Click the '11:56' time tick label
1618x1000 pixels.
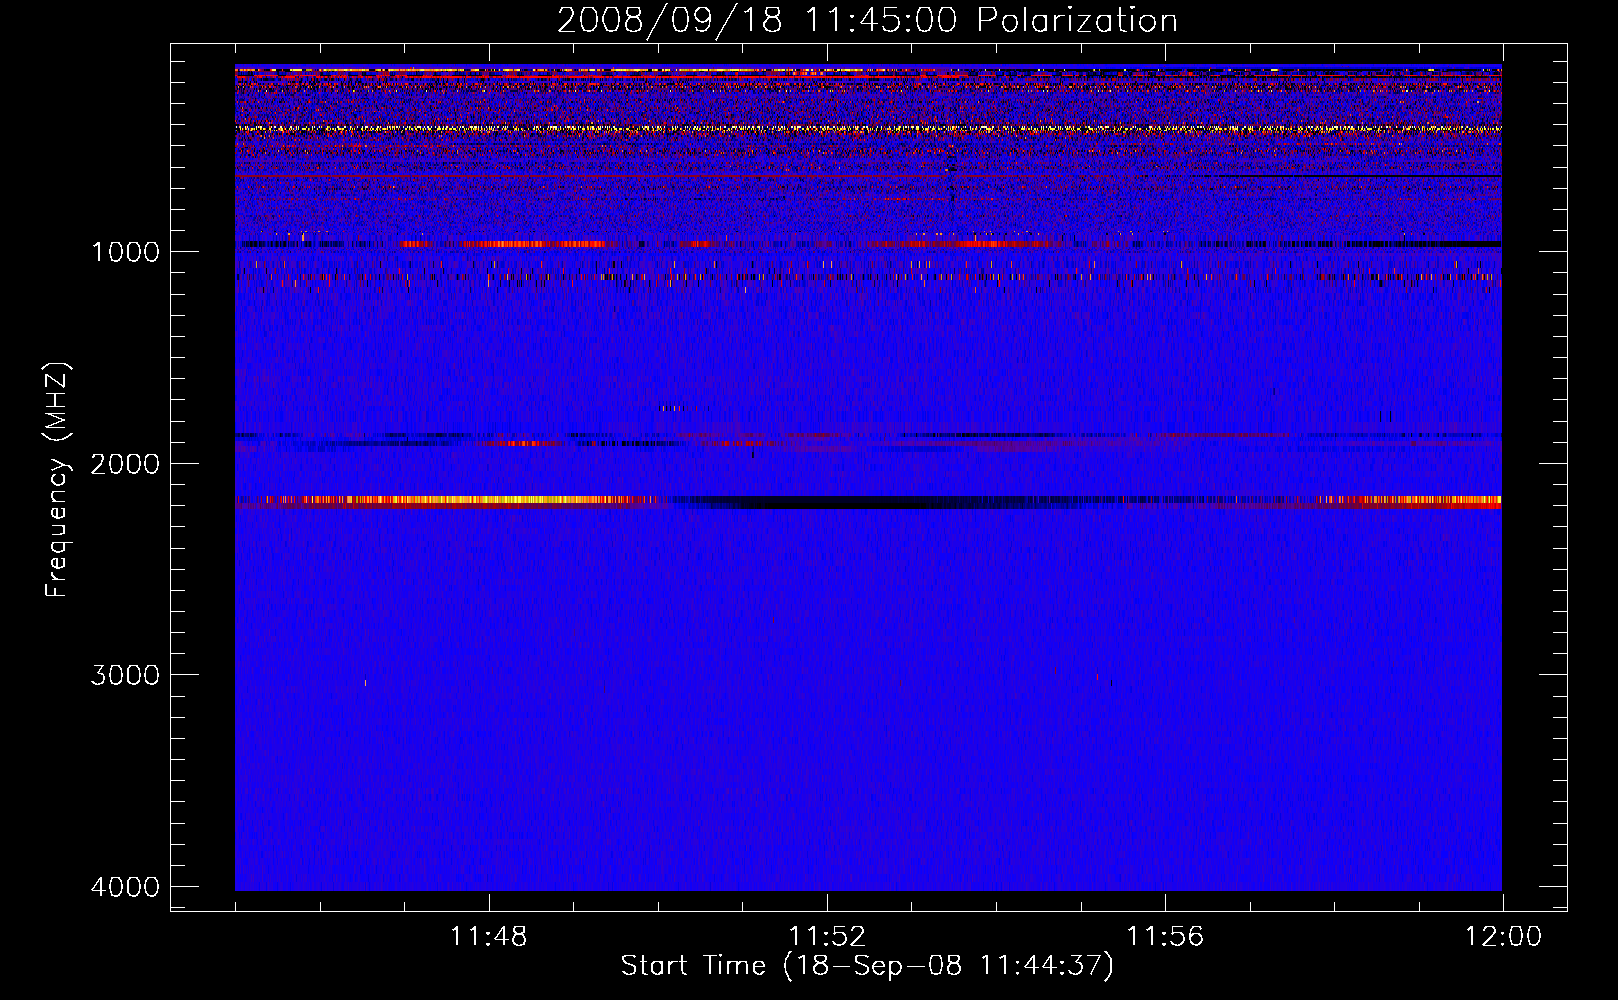coord(1165,936)
